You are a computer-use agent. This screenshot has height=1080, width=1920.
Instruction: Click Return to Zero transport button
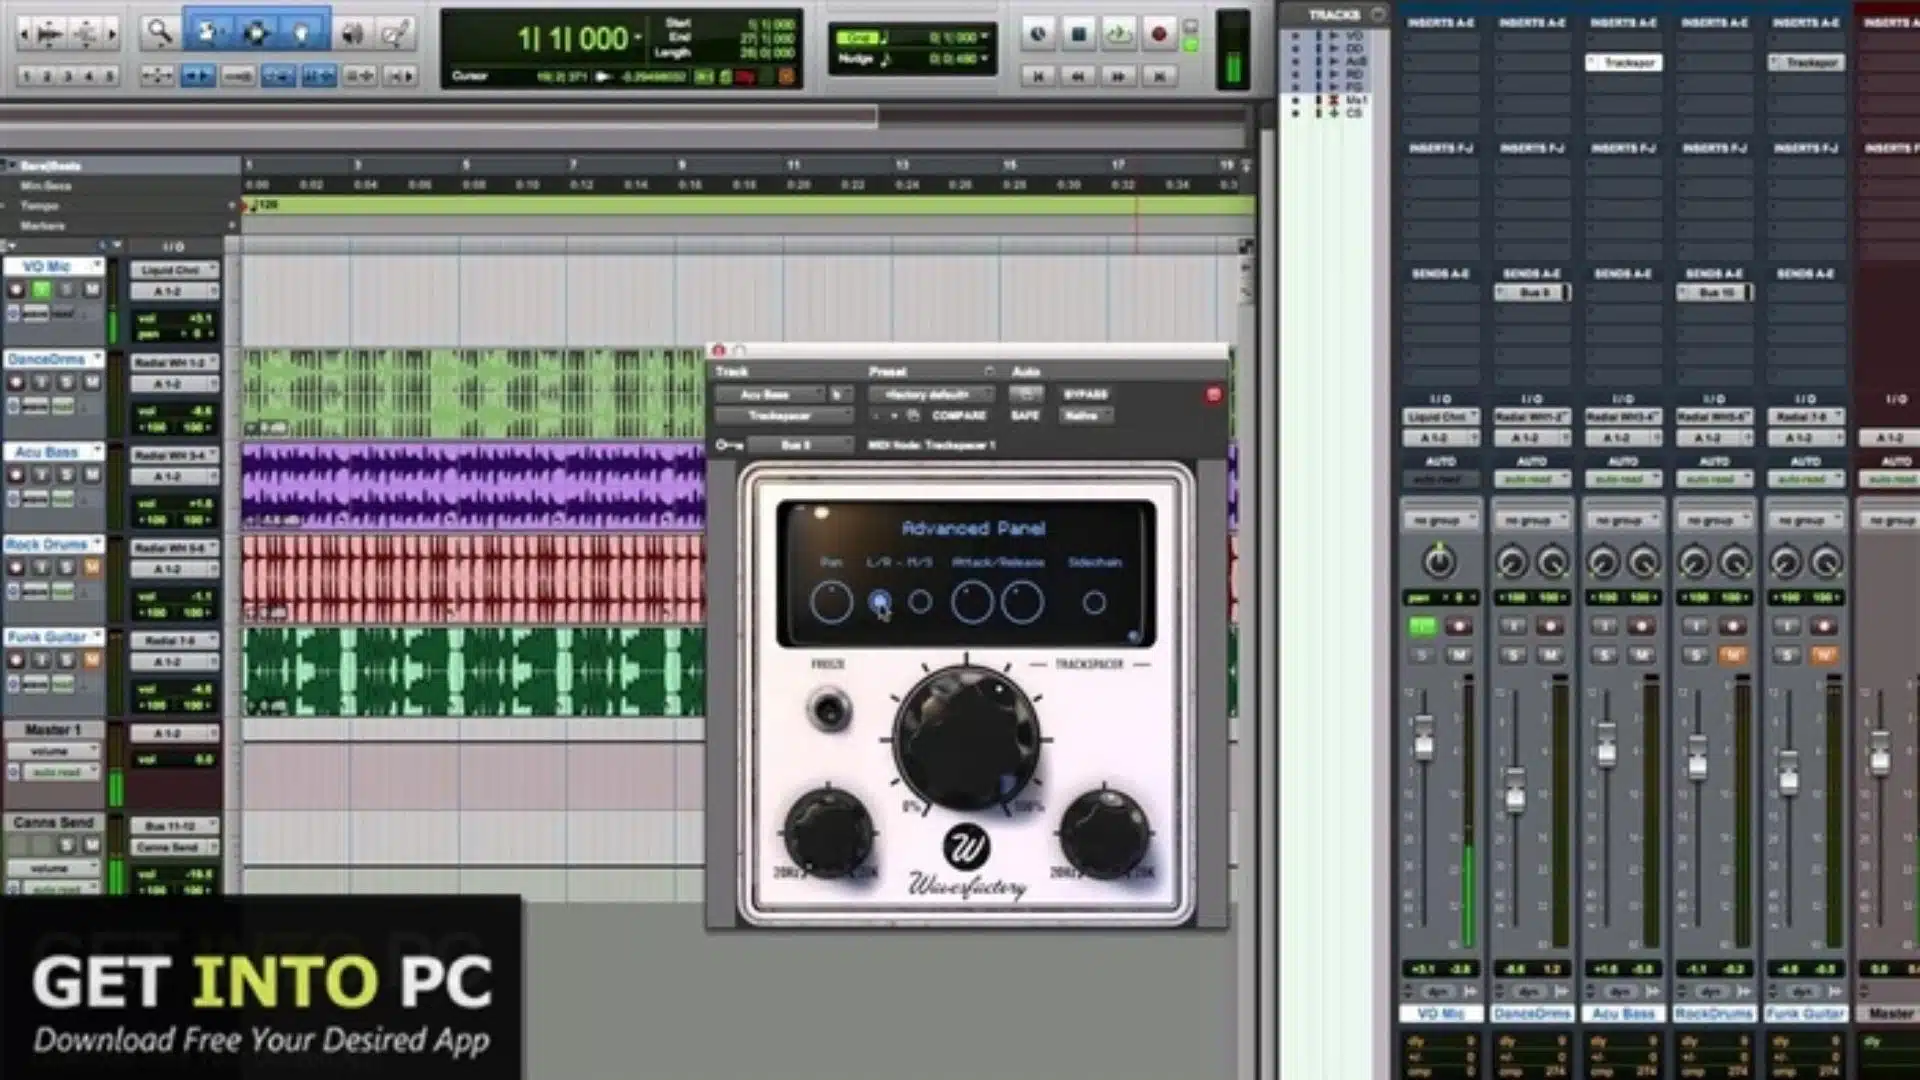pyautogui.click(x=1038, y=76)
